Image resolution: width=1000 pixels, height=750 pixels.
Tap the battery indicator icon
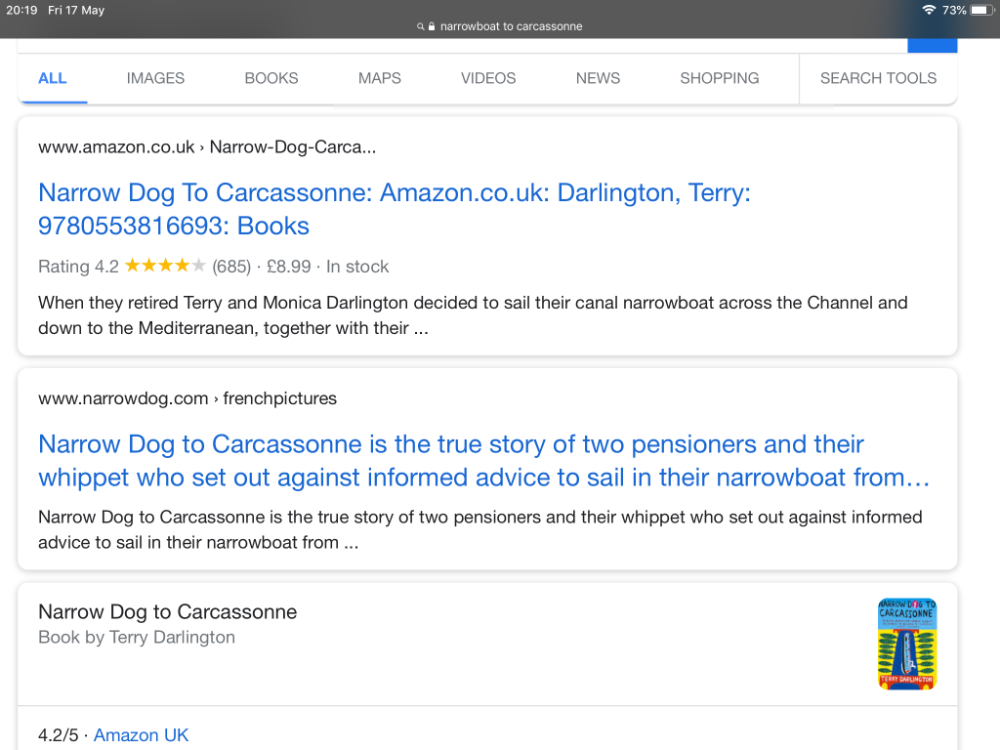[x=982, y=10]
